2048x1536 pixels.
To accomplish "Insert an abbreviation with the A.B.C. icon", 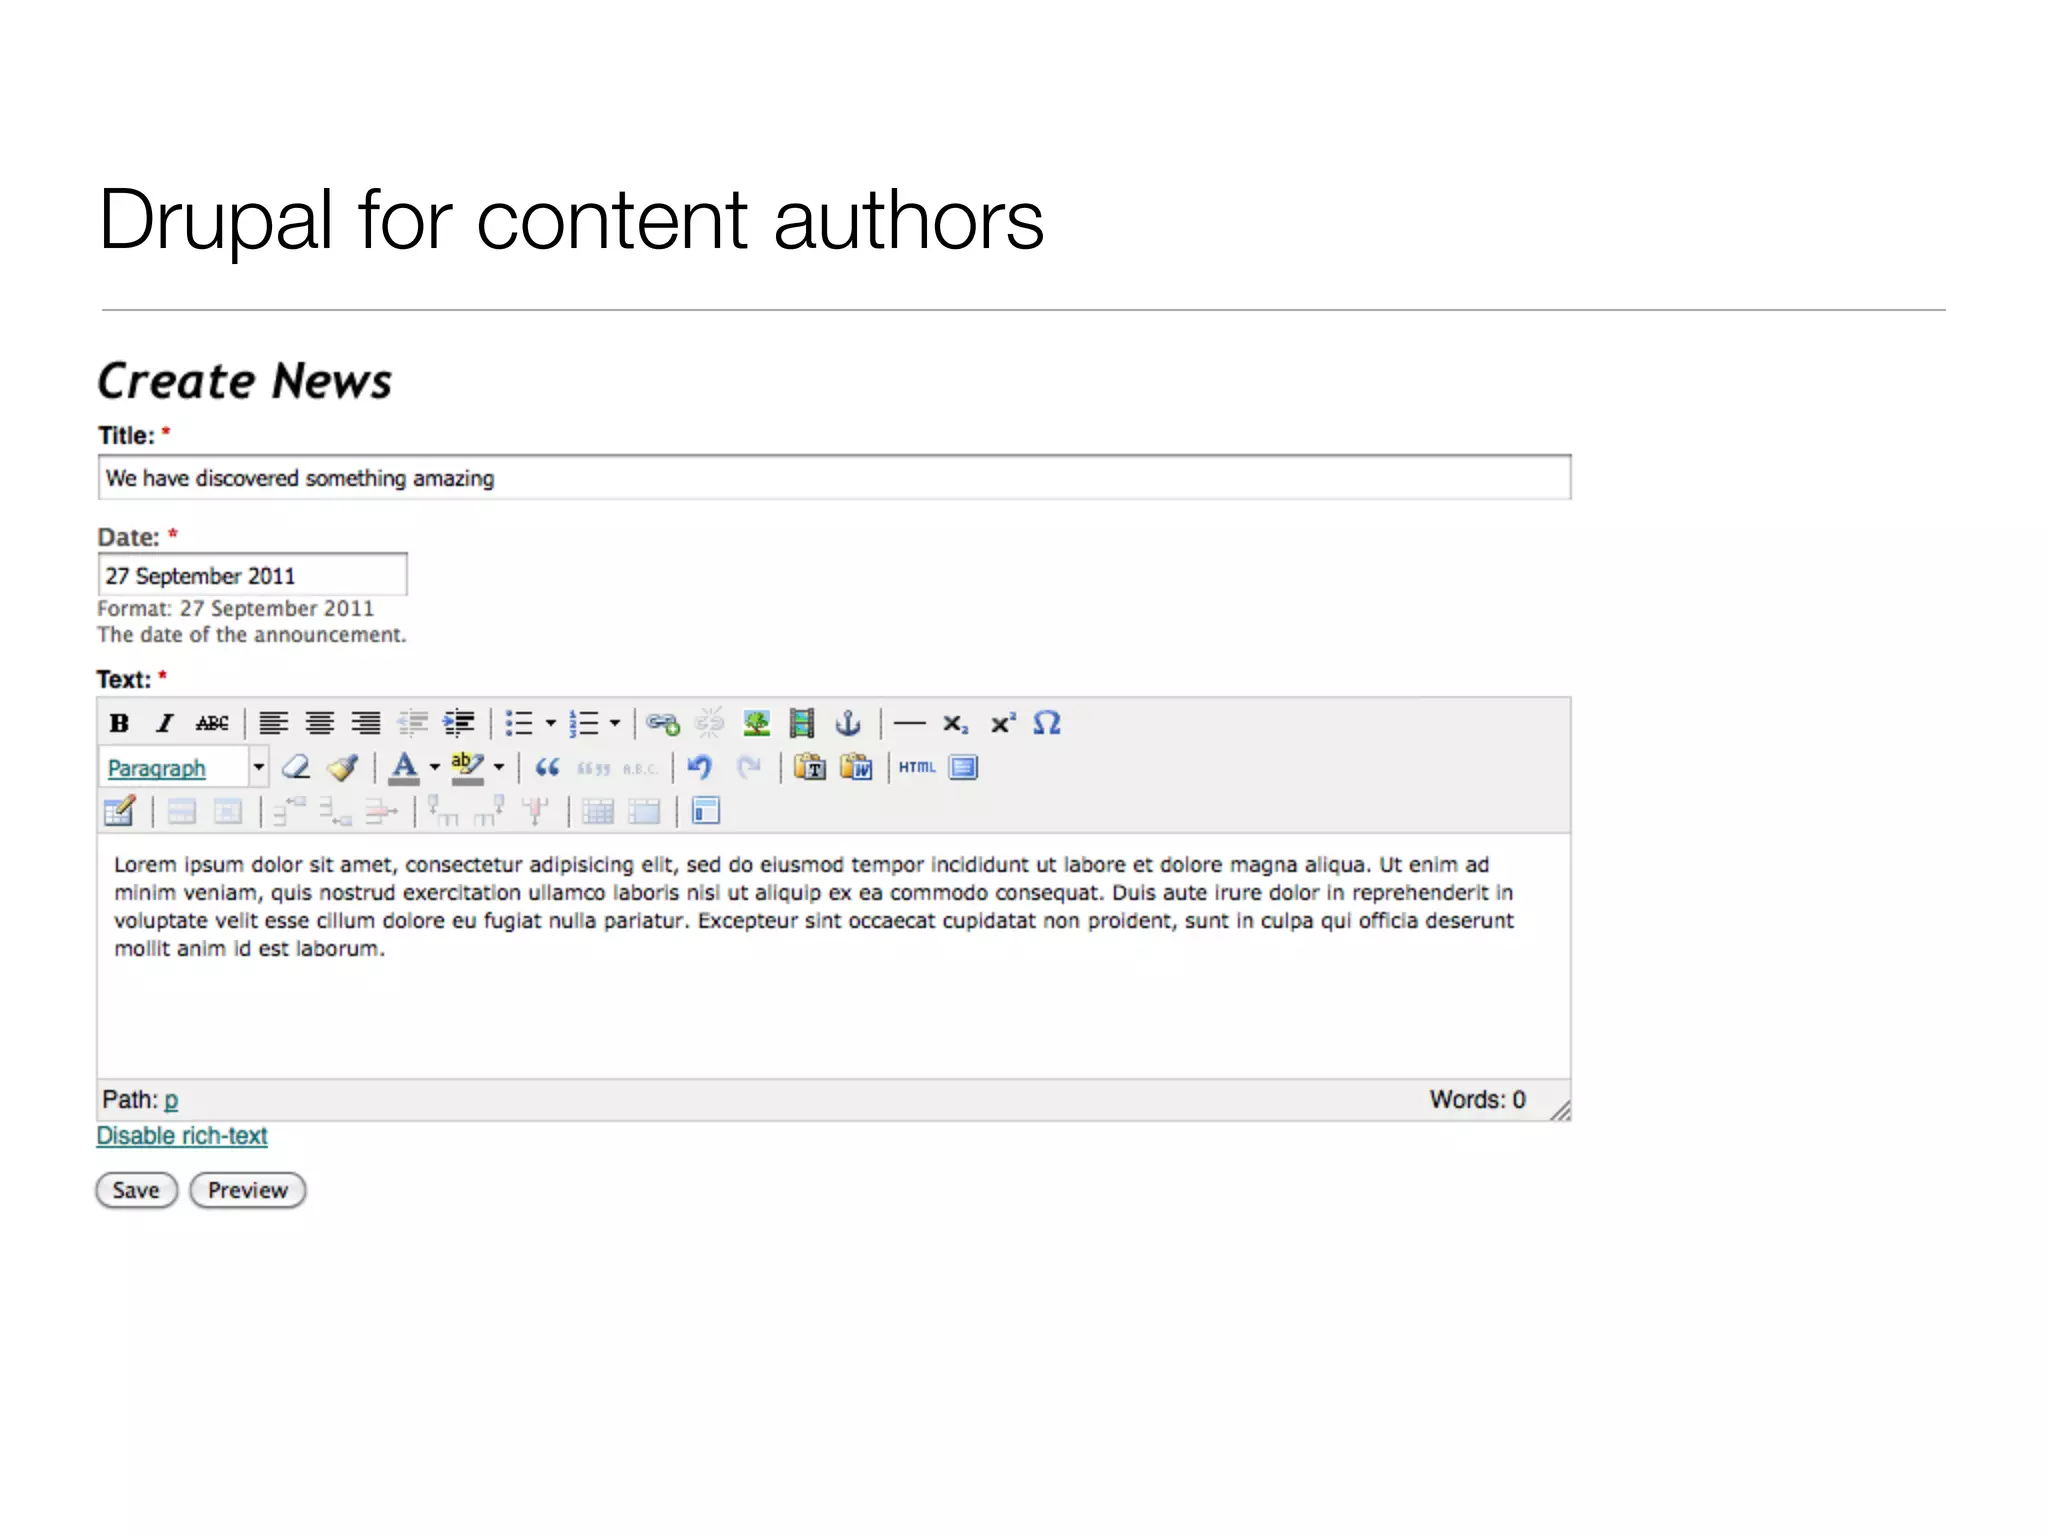I will [x=639, y=768].
